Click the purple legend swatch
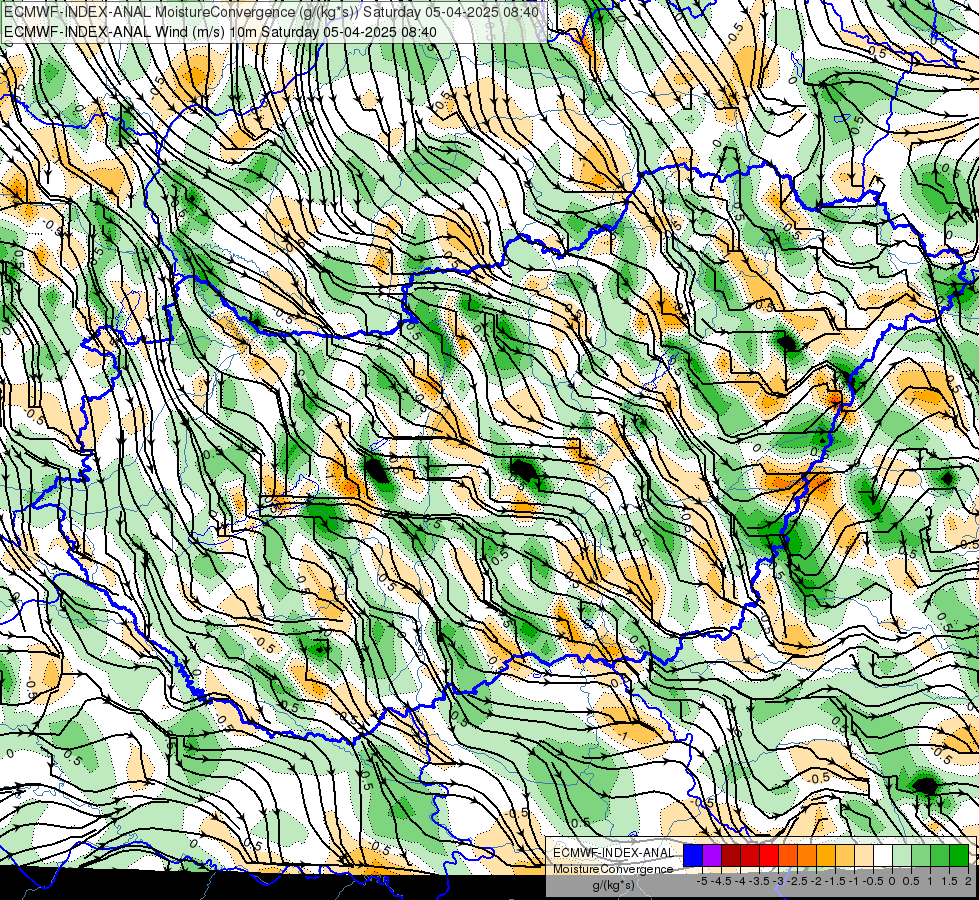Image resolution: width=979 pixels, height=900 pixels. tap(712, 855)
